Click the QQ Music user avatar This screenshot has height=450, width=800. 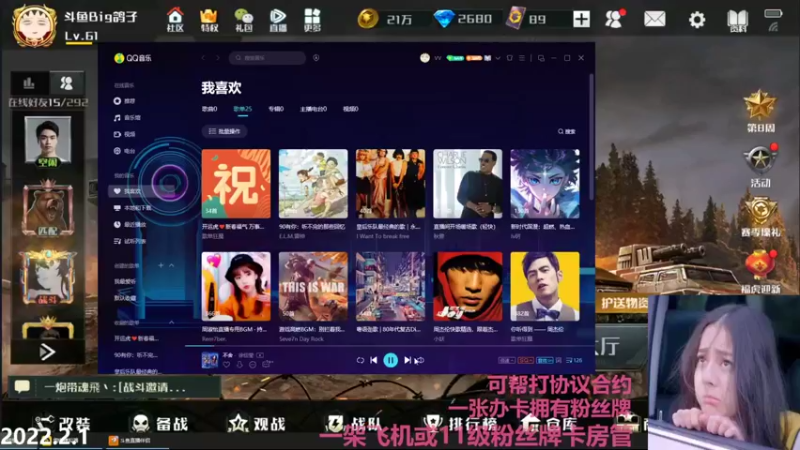(424, 58)
